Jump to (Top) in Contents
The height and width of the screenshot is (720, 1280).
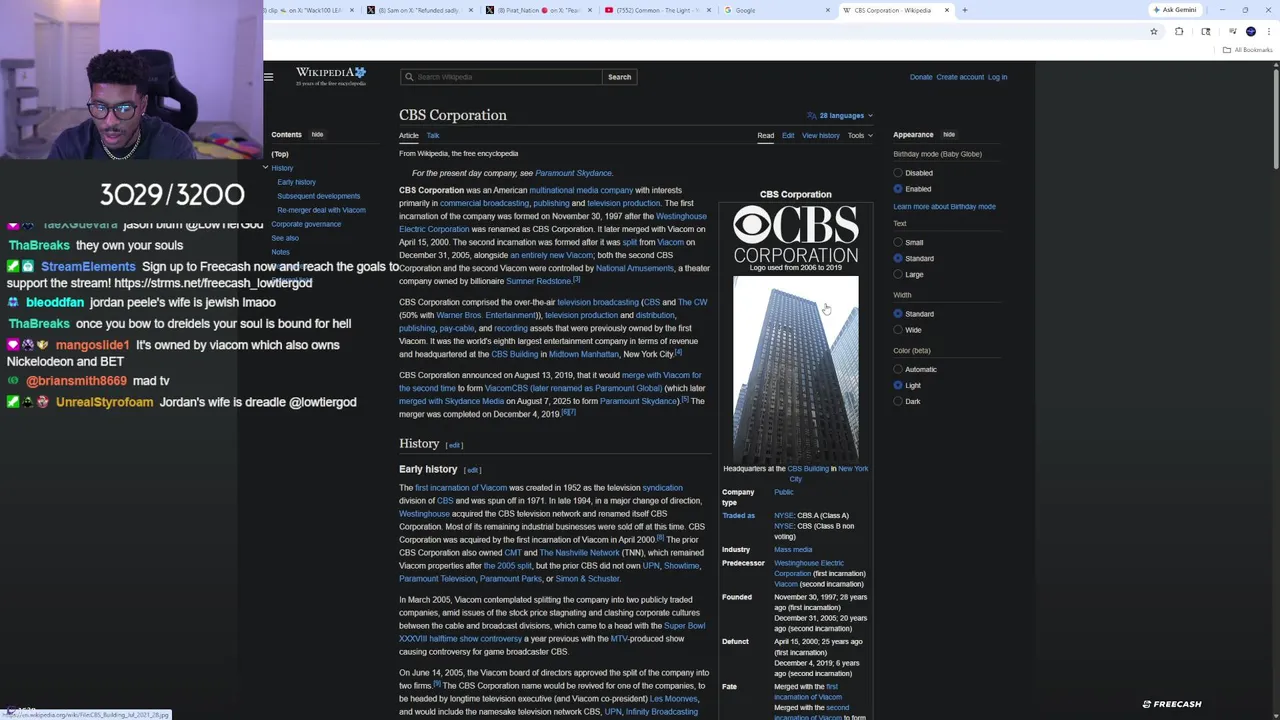(x=280, y=154)
